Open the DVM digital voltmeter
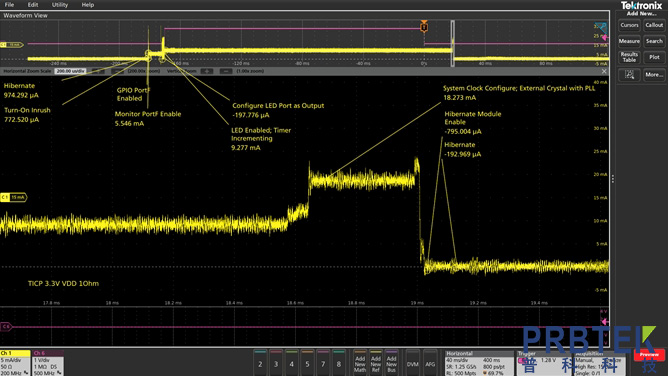 [x=413, y=364]
